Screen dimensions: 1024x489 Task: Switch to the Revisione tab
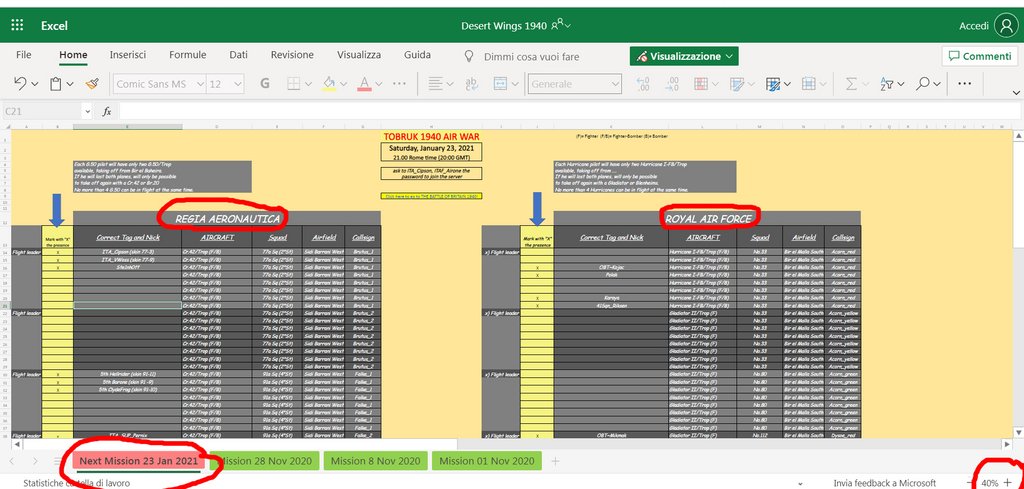pos(292,55)
